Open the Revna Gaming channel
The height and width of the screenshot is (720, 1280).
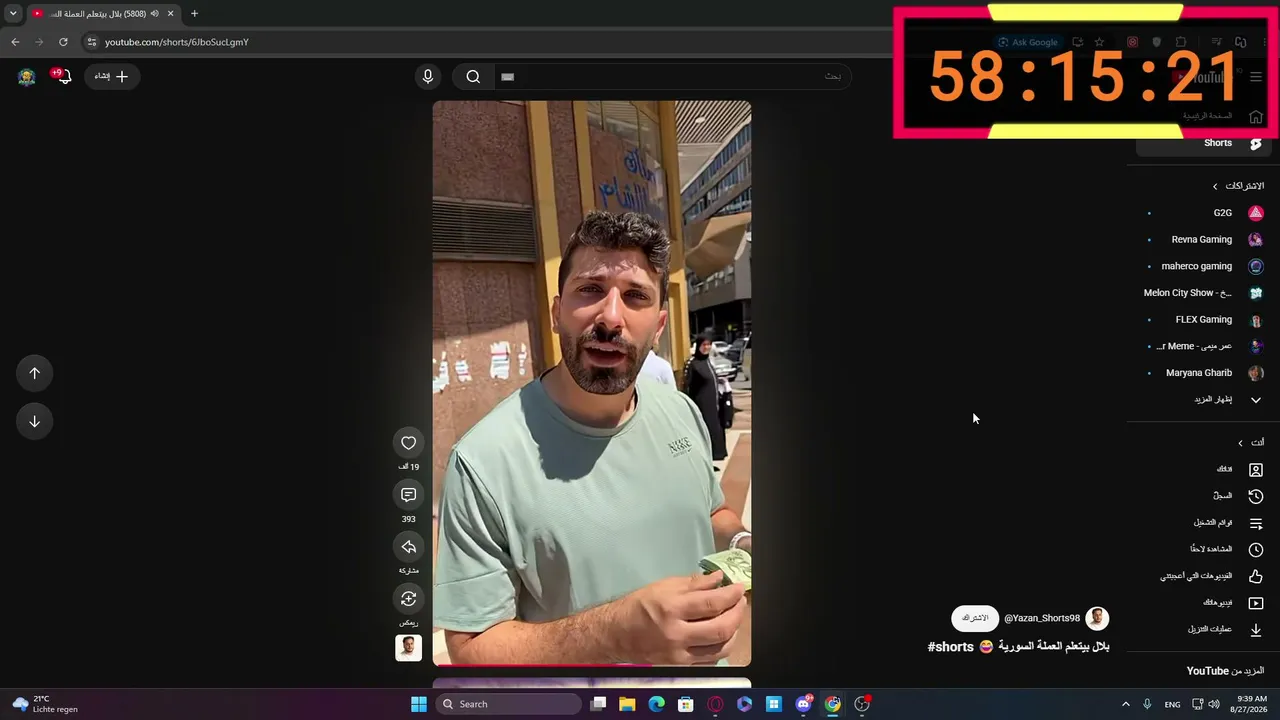[1203, 240]
